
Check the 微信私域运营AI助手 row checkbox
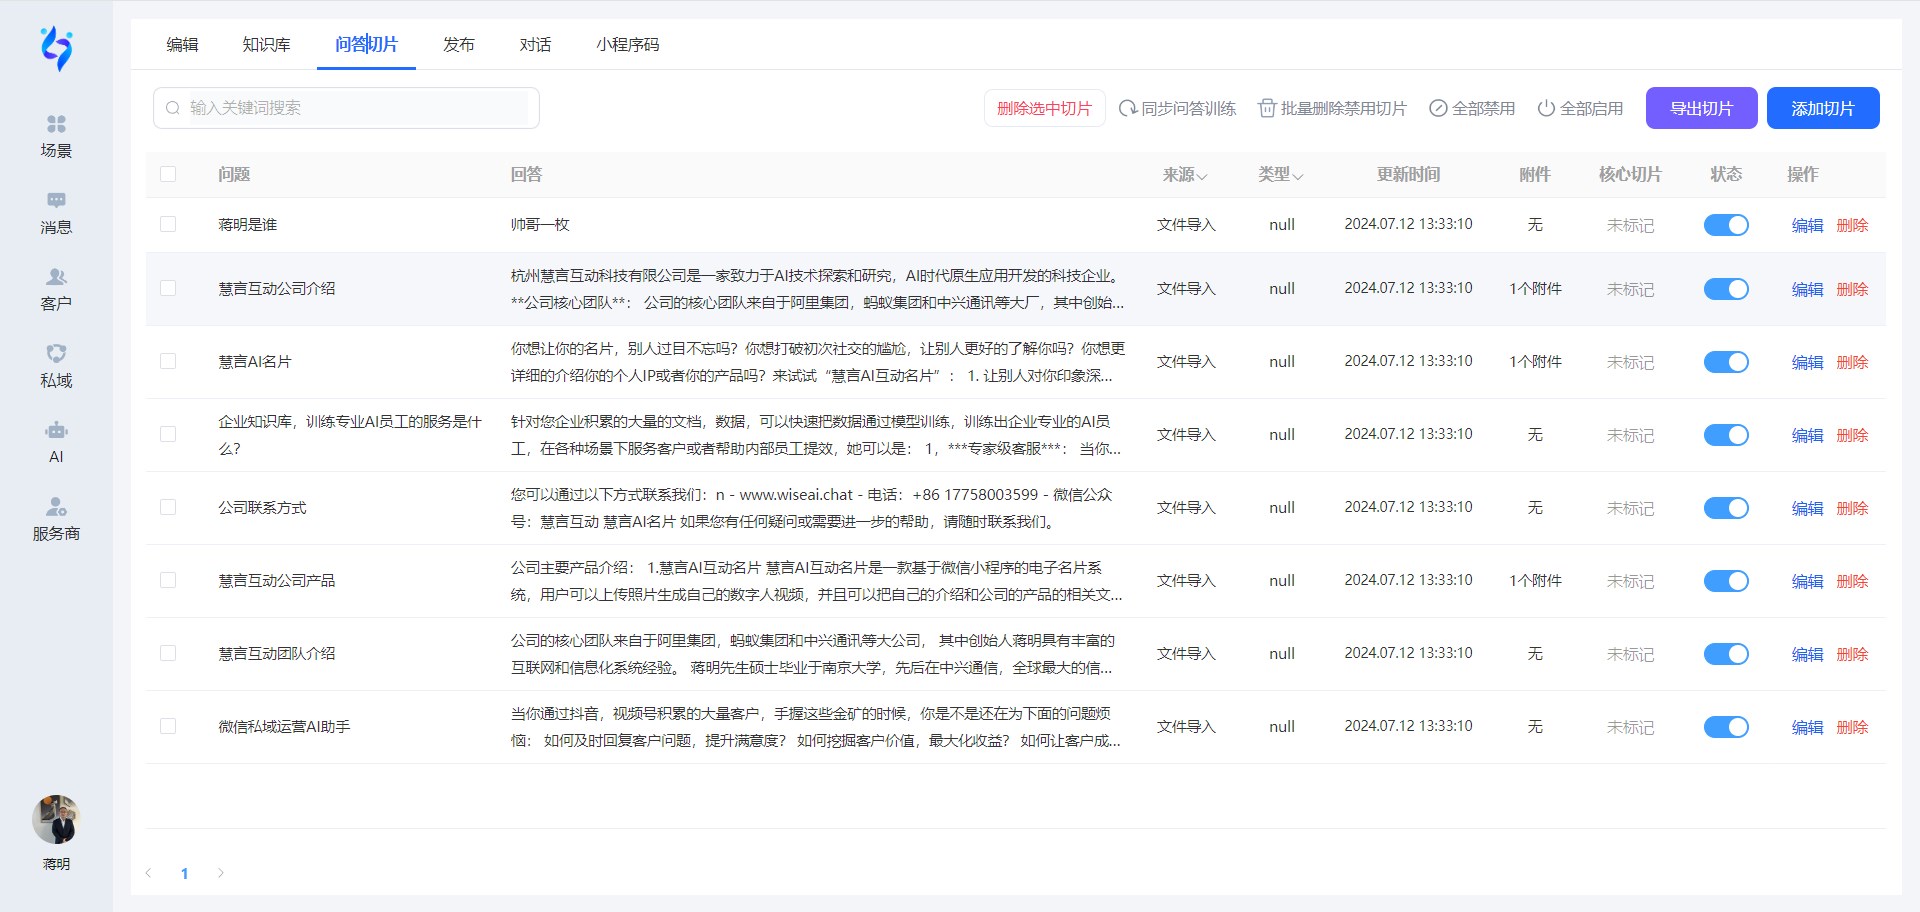[x=168, y=726]
